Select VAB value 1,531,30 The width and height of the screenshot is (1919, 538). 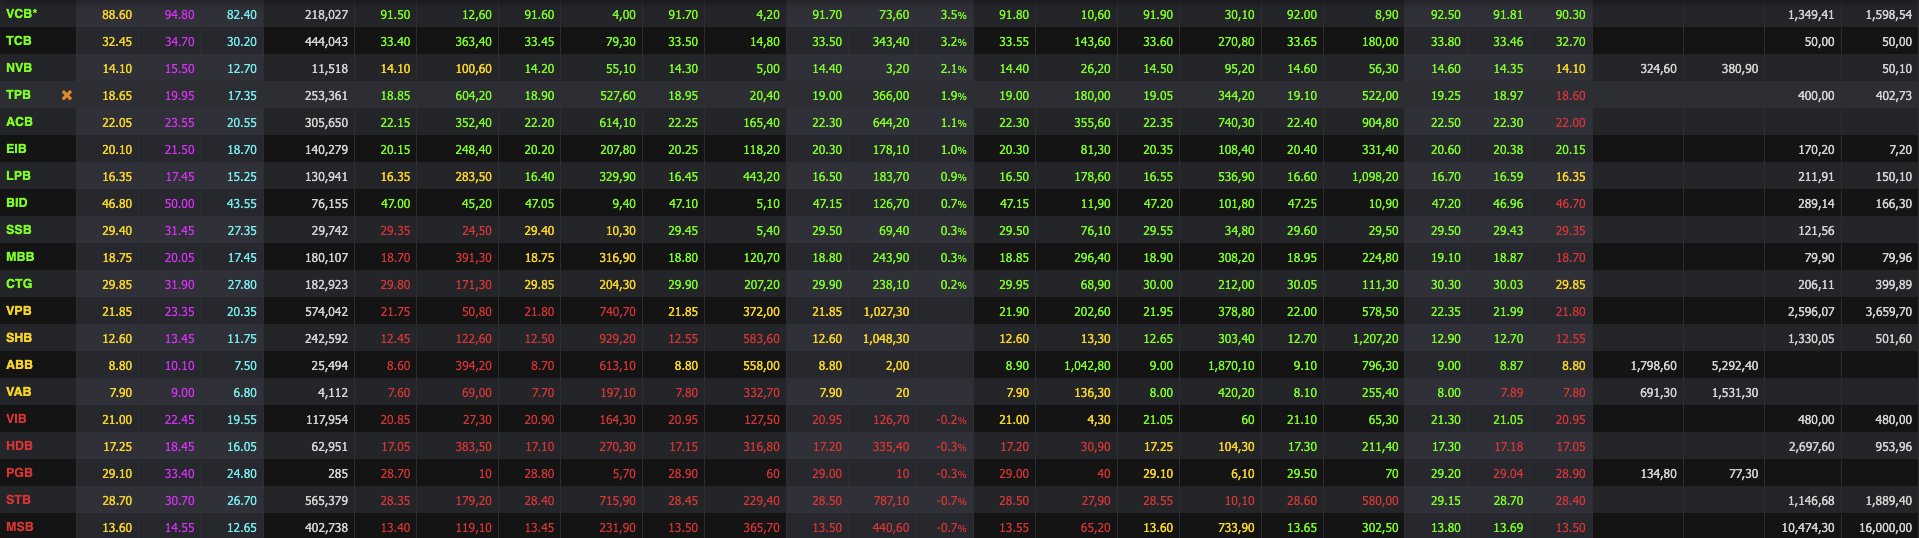pos(1734,393)
